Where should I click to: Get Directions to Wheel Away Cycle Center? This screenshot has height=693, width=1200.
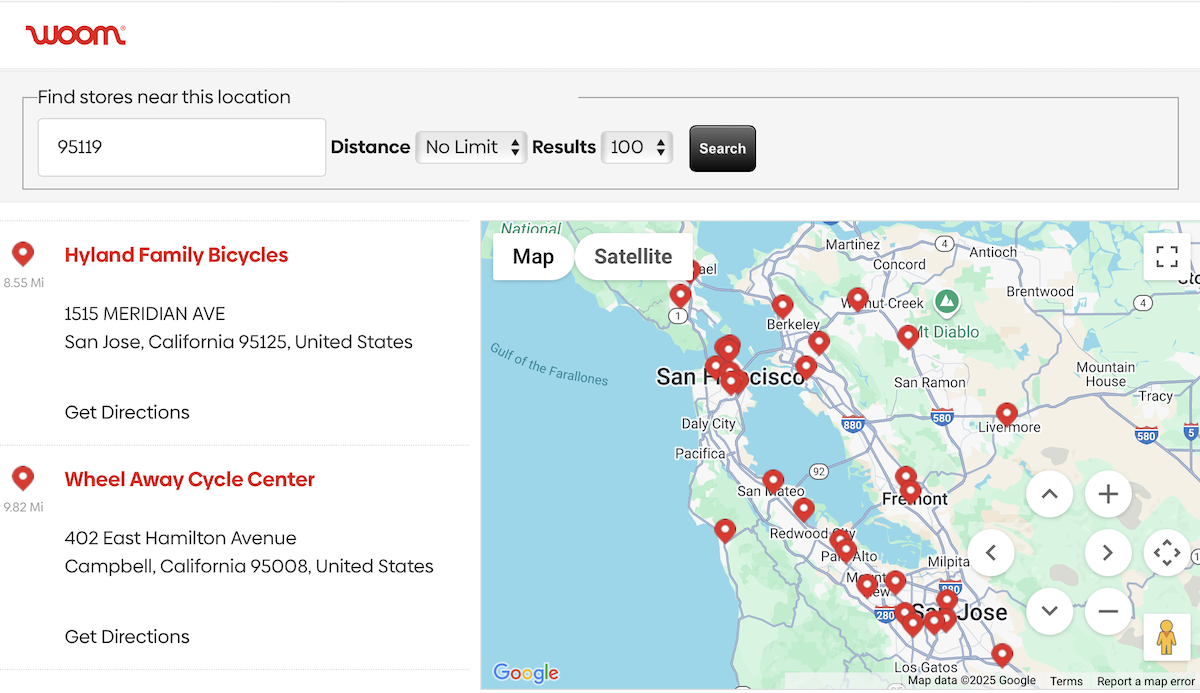click(127, 636)
